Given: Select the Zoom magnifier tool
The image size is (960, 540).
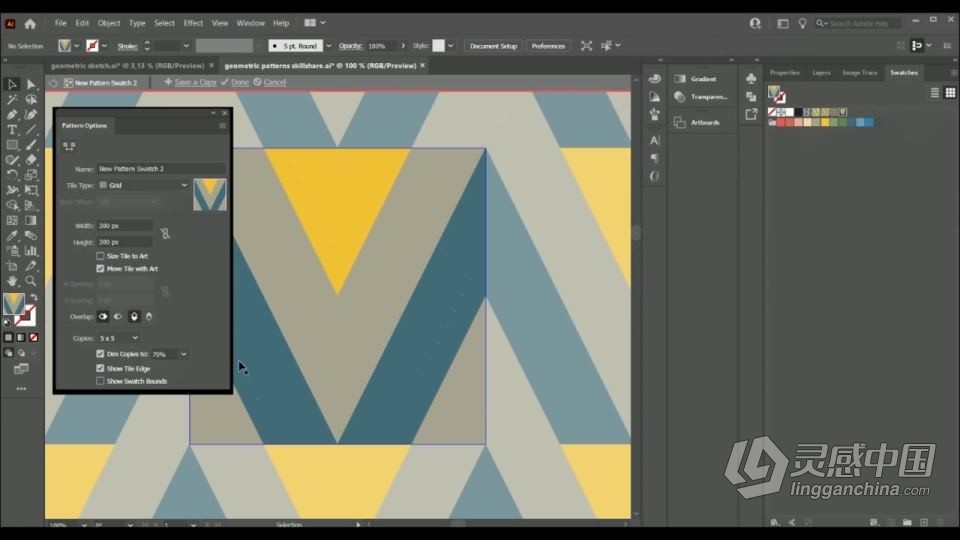Looking at the screenshot, I should (31, 281).
